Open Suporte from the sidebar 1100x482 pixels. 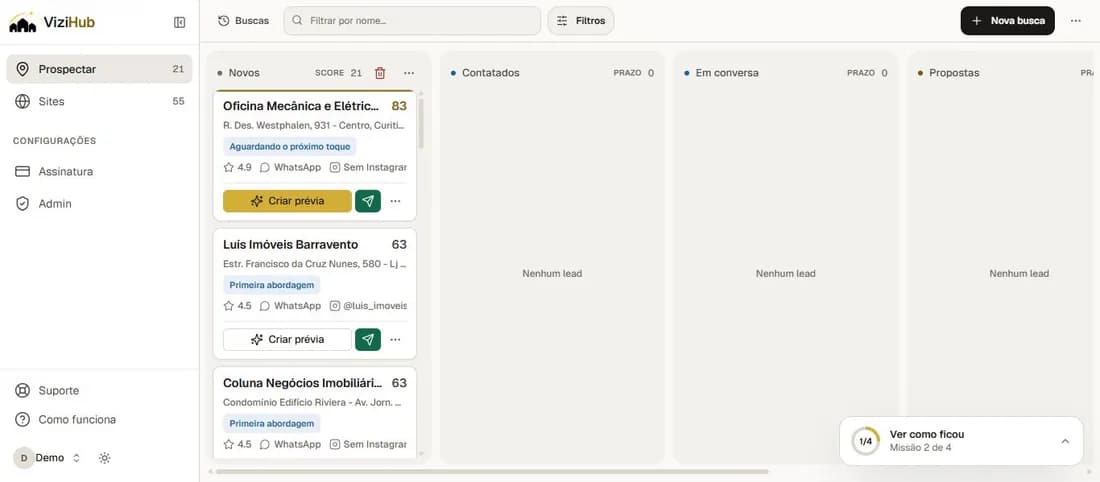pyautogui.click(x=99, y=390)
